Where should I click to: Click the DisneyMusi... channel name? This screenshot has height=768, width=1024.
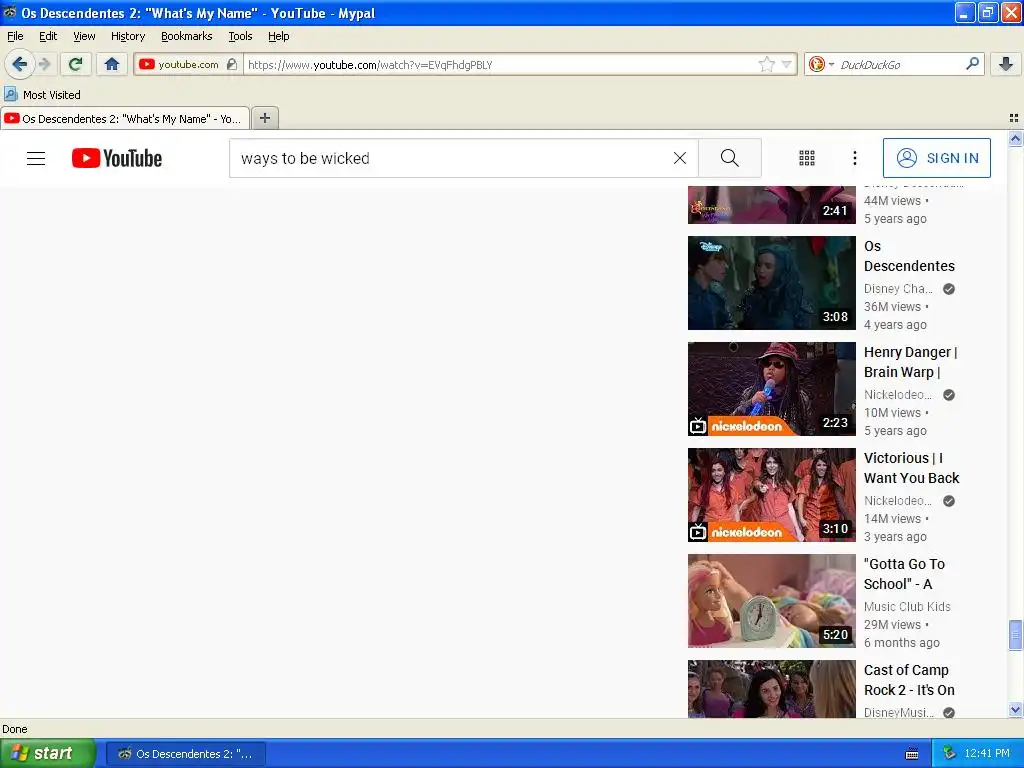(x=899, y=712)
